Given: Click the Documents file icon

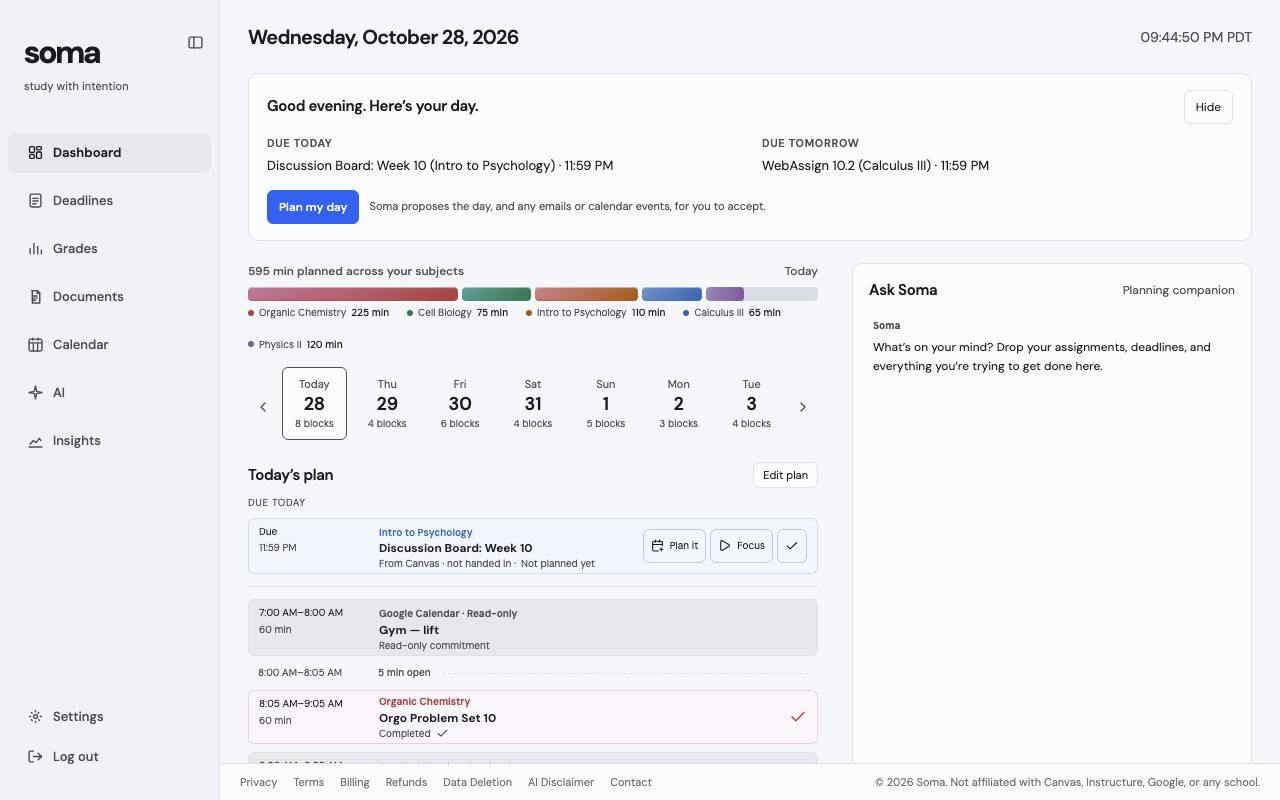Looking at the screenshot, I should [x=35, y=297].
